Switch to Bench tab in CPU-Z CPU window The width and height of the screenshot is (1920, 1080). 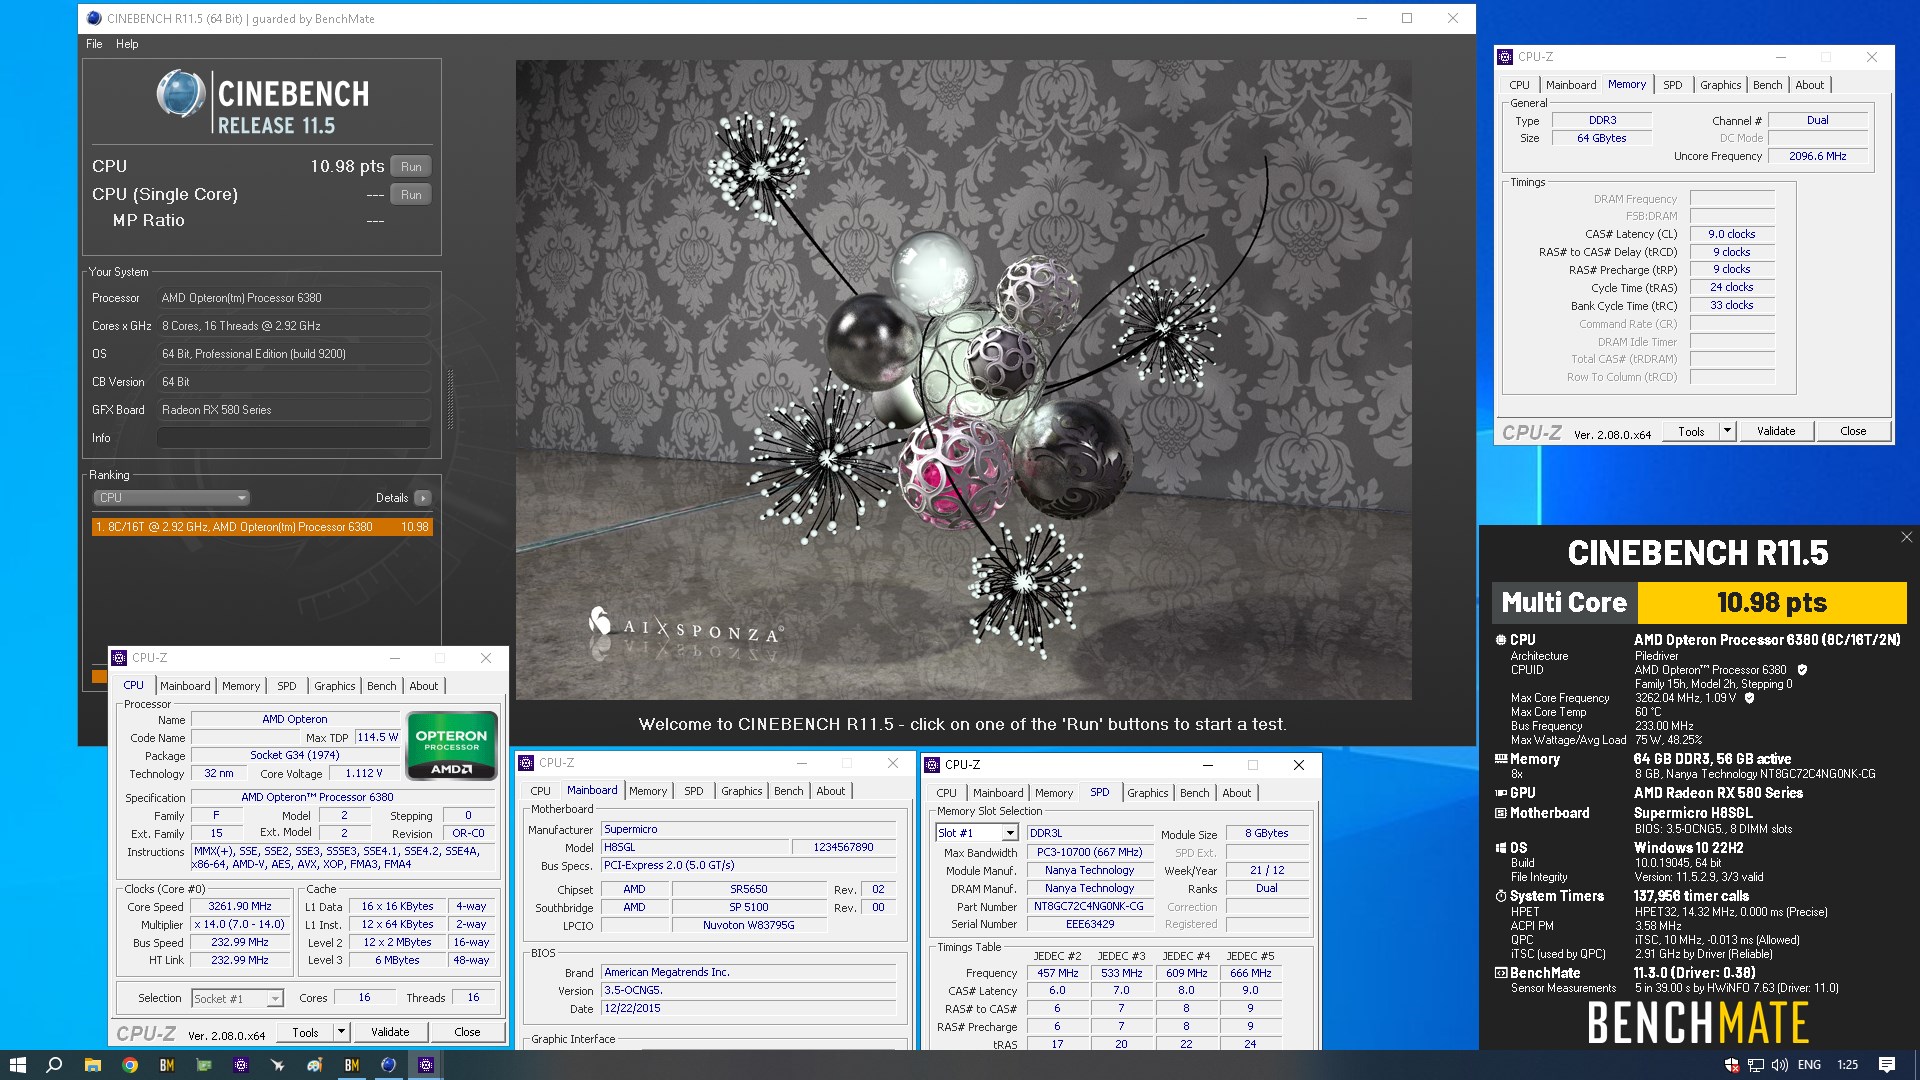382,686
